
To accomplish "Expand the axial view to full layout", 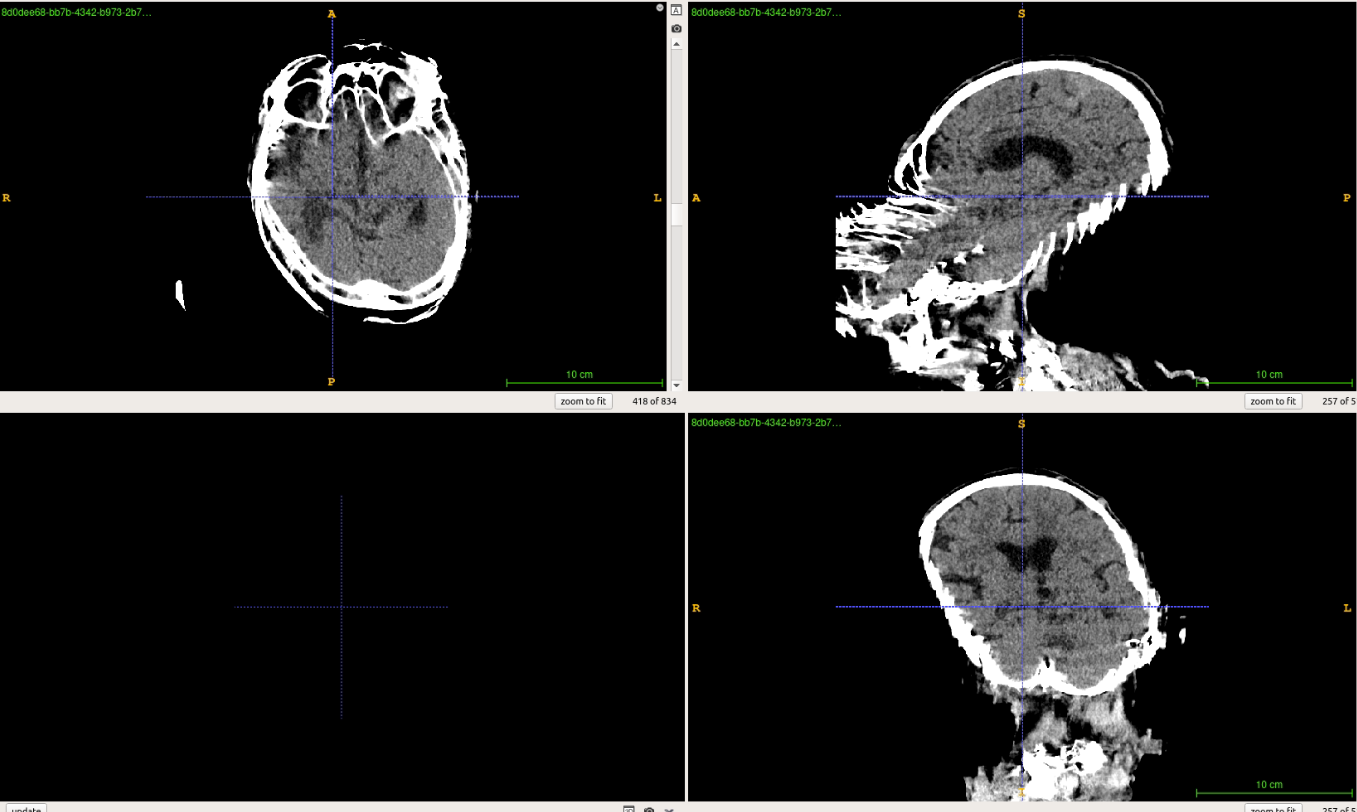I will pyautogui.click(x=676, y=11).
